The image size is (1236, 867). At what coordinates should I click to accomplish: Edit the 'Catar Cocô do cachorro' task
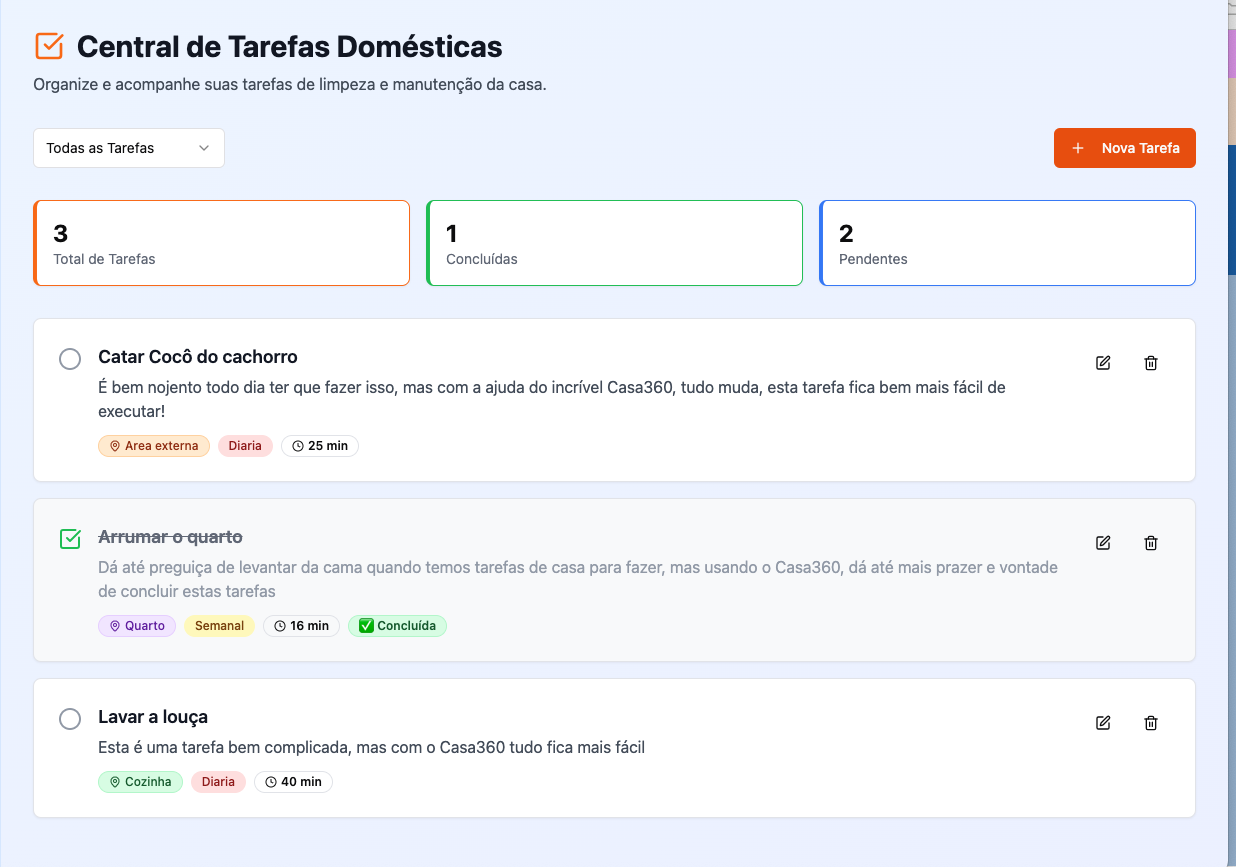coord(1103,363)
